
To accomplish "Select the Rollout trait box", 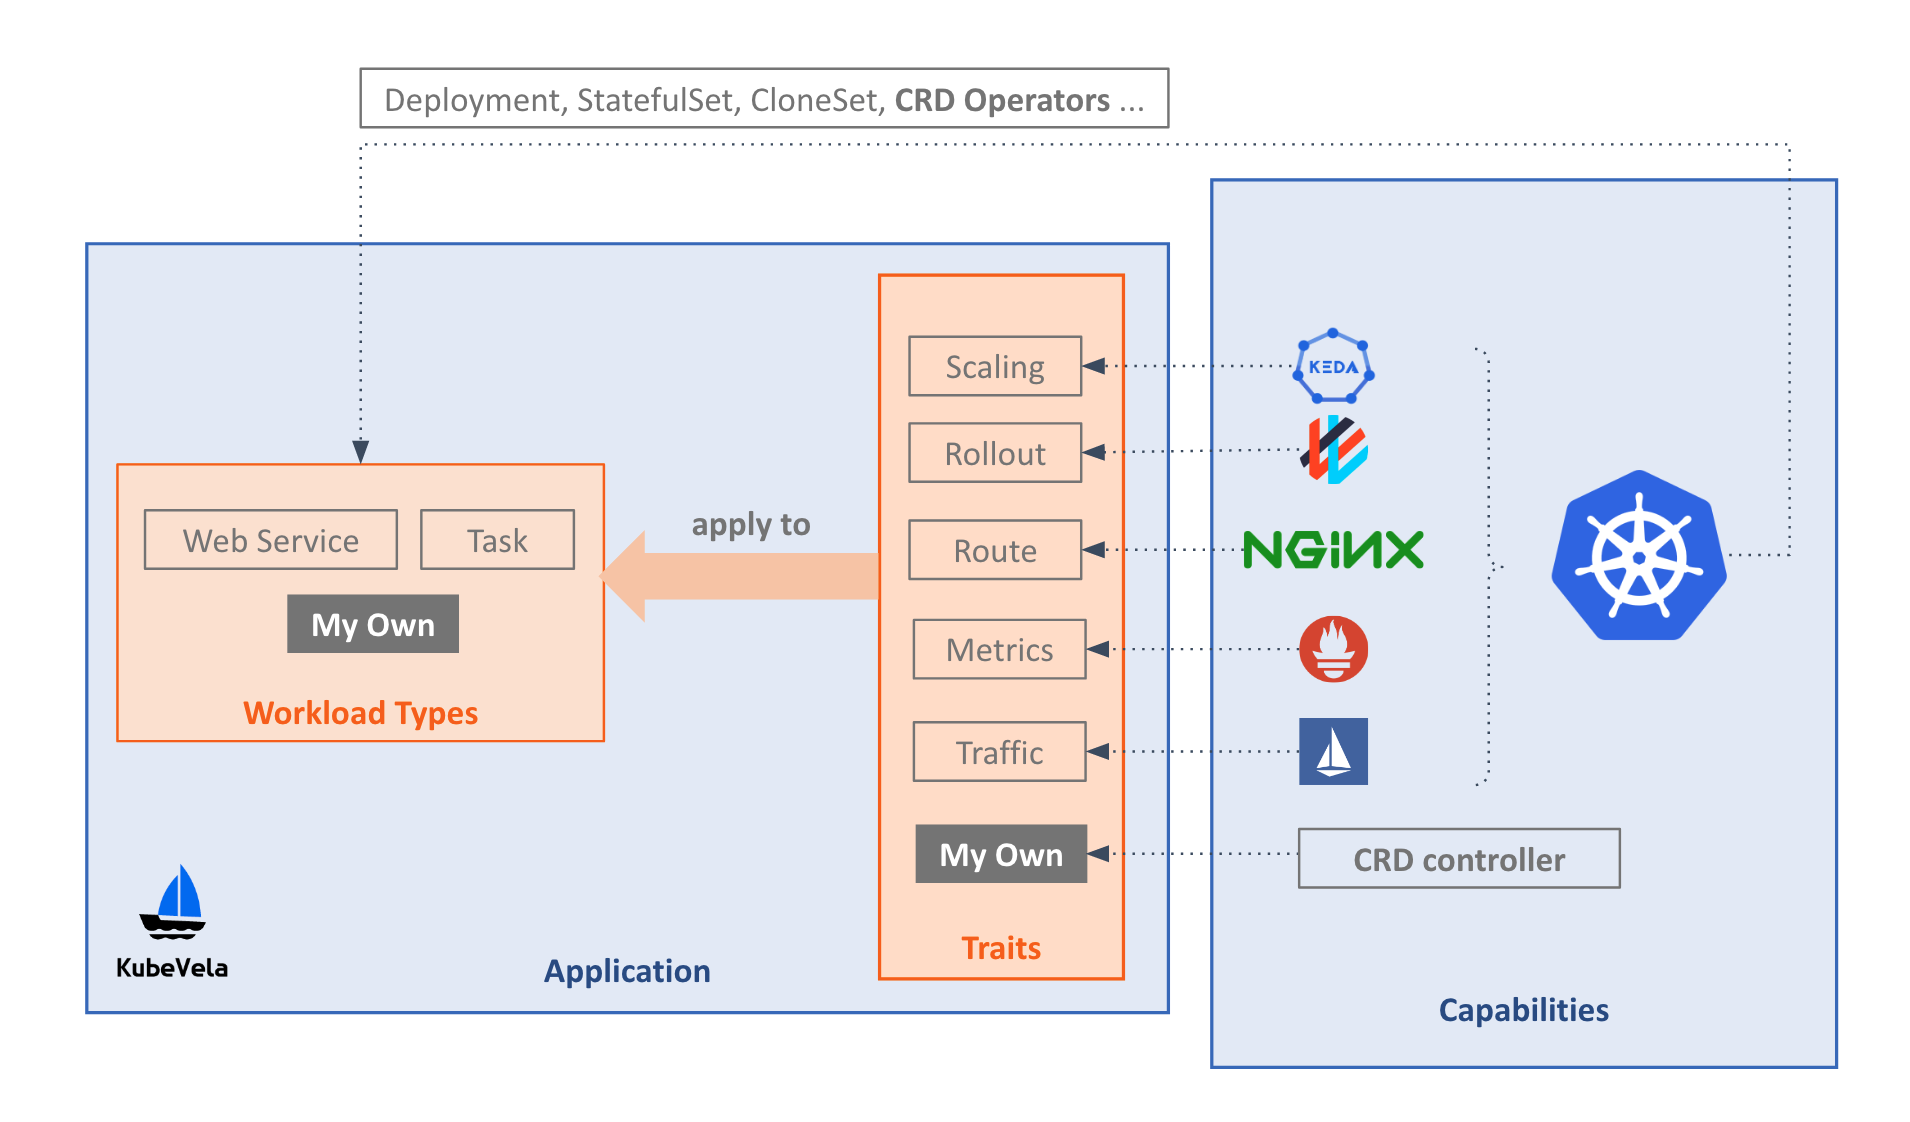I will tap(994, 453).
